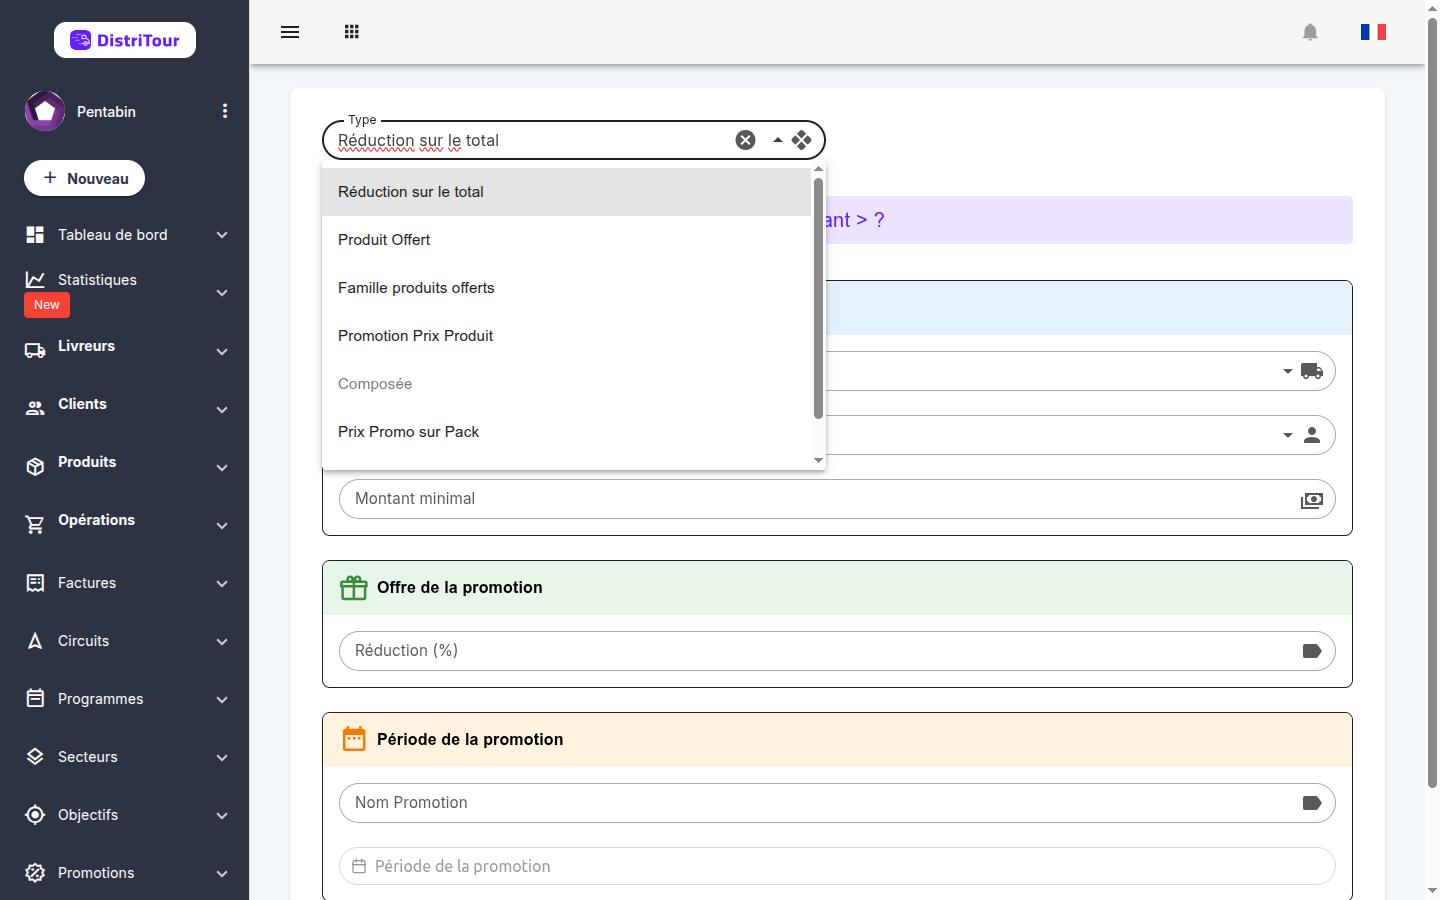Click the Opérations cart icon
1440x900 pixels.
pos(35,524)
